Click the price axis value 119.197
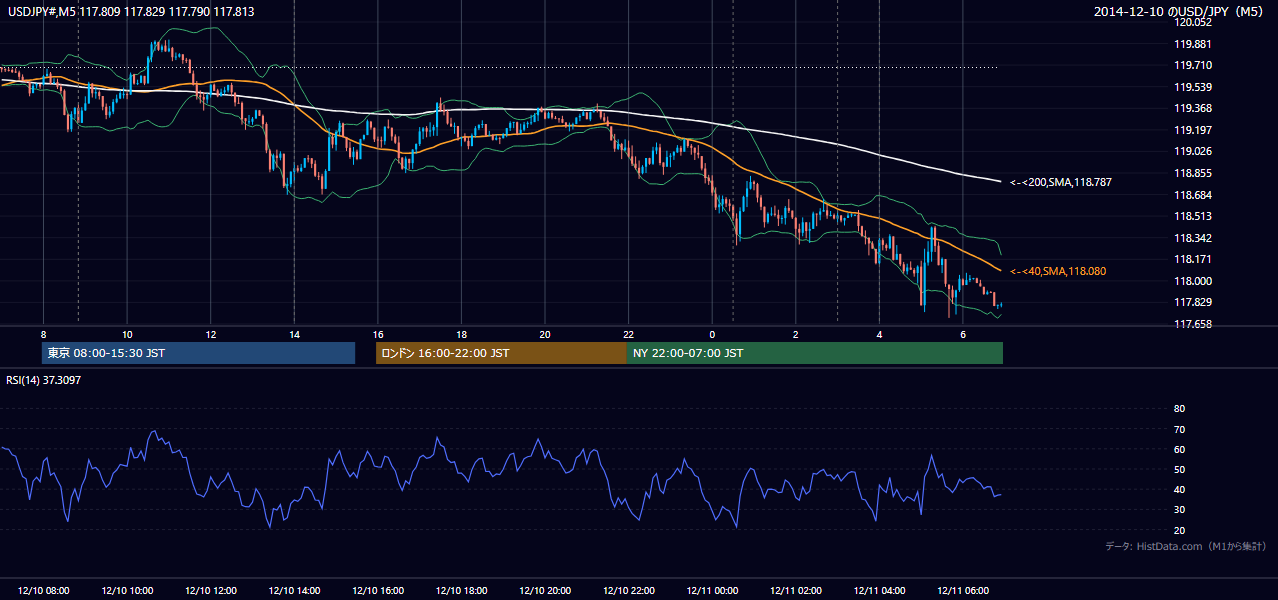 [1192, 130]
